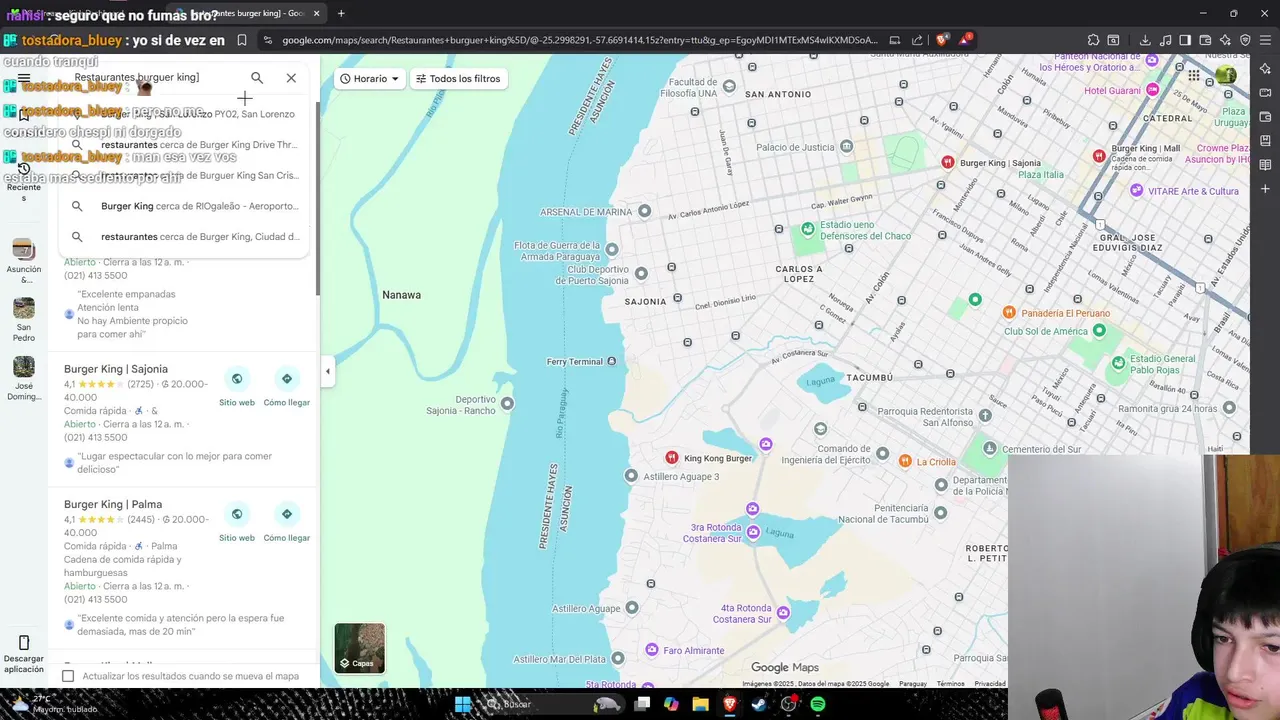
Task: Open Leo AI sparkle toolbar icon
Action: point(1225,40)
